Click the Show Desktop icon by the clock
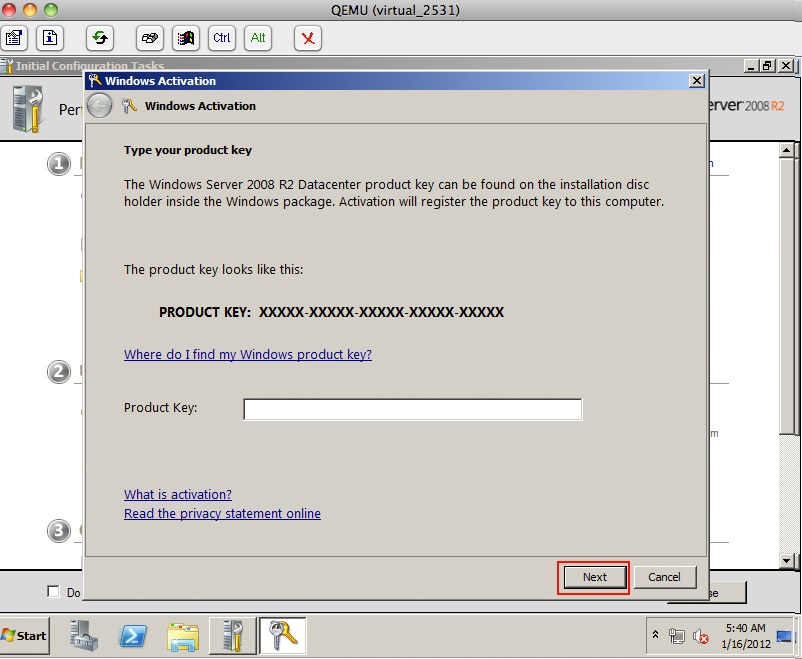 784,636
